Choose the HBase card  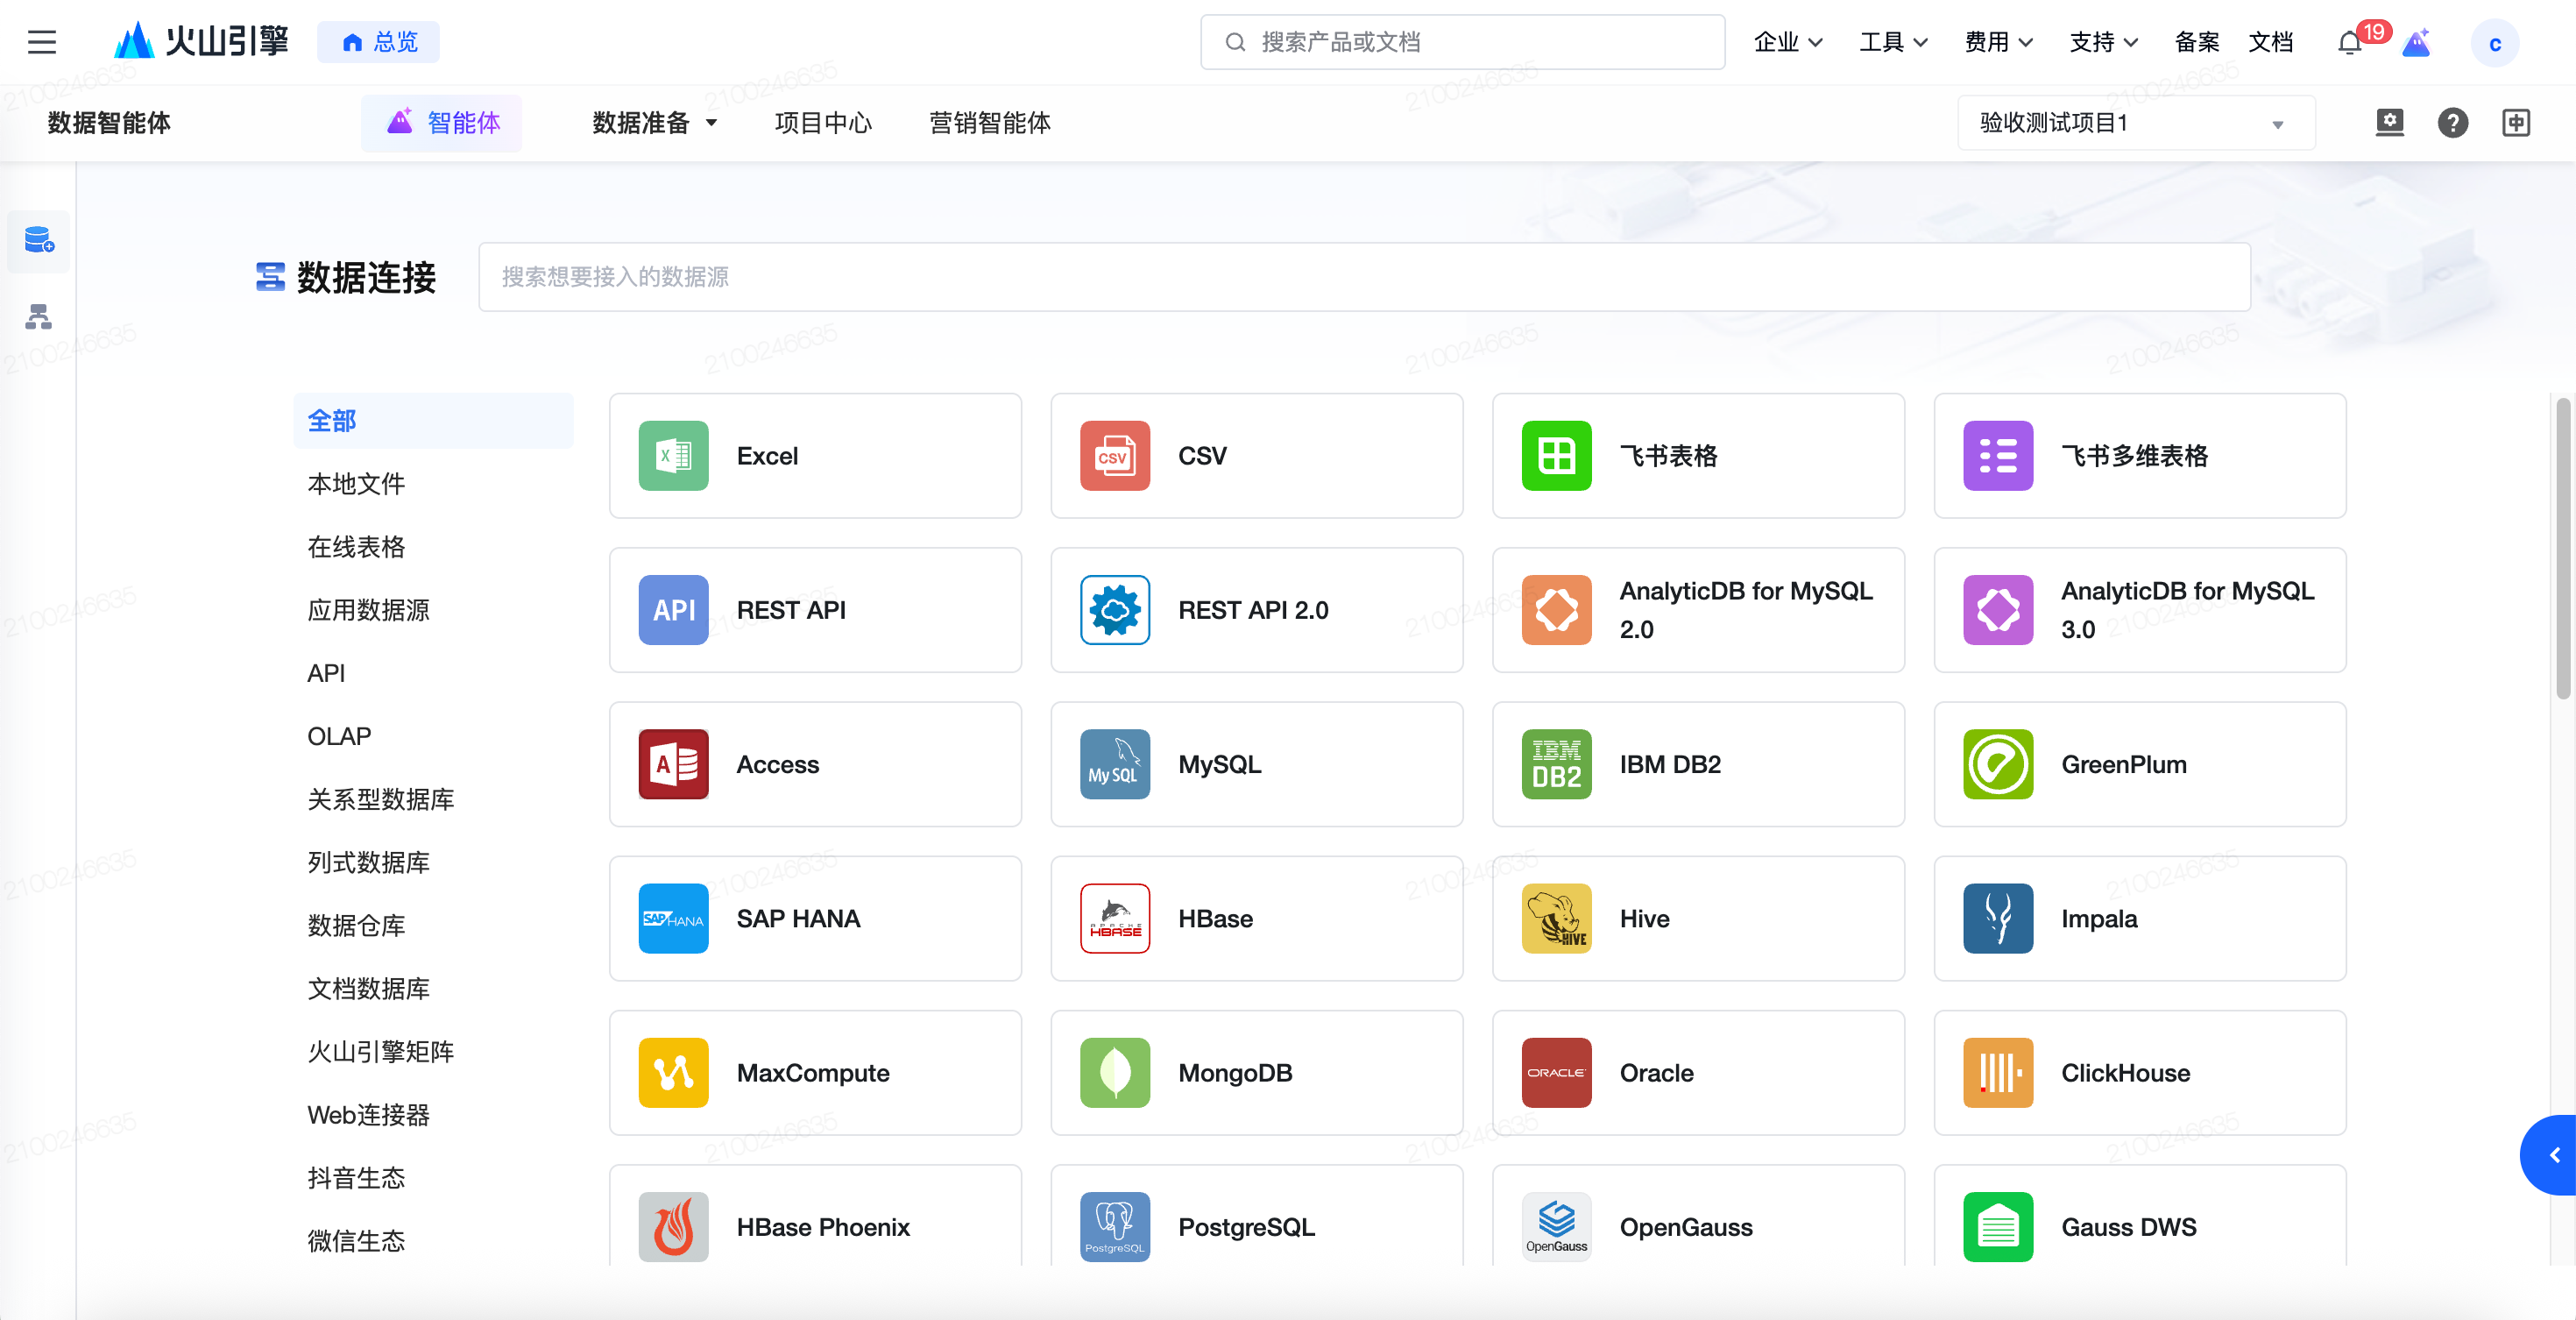1256,918
